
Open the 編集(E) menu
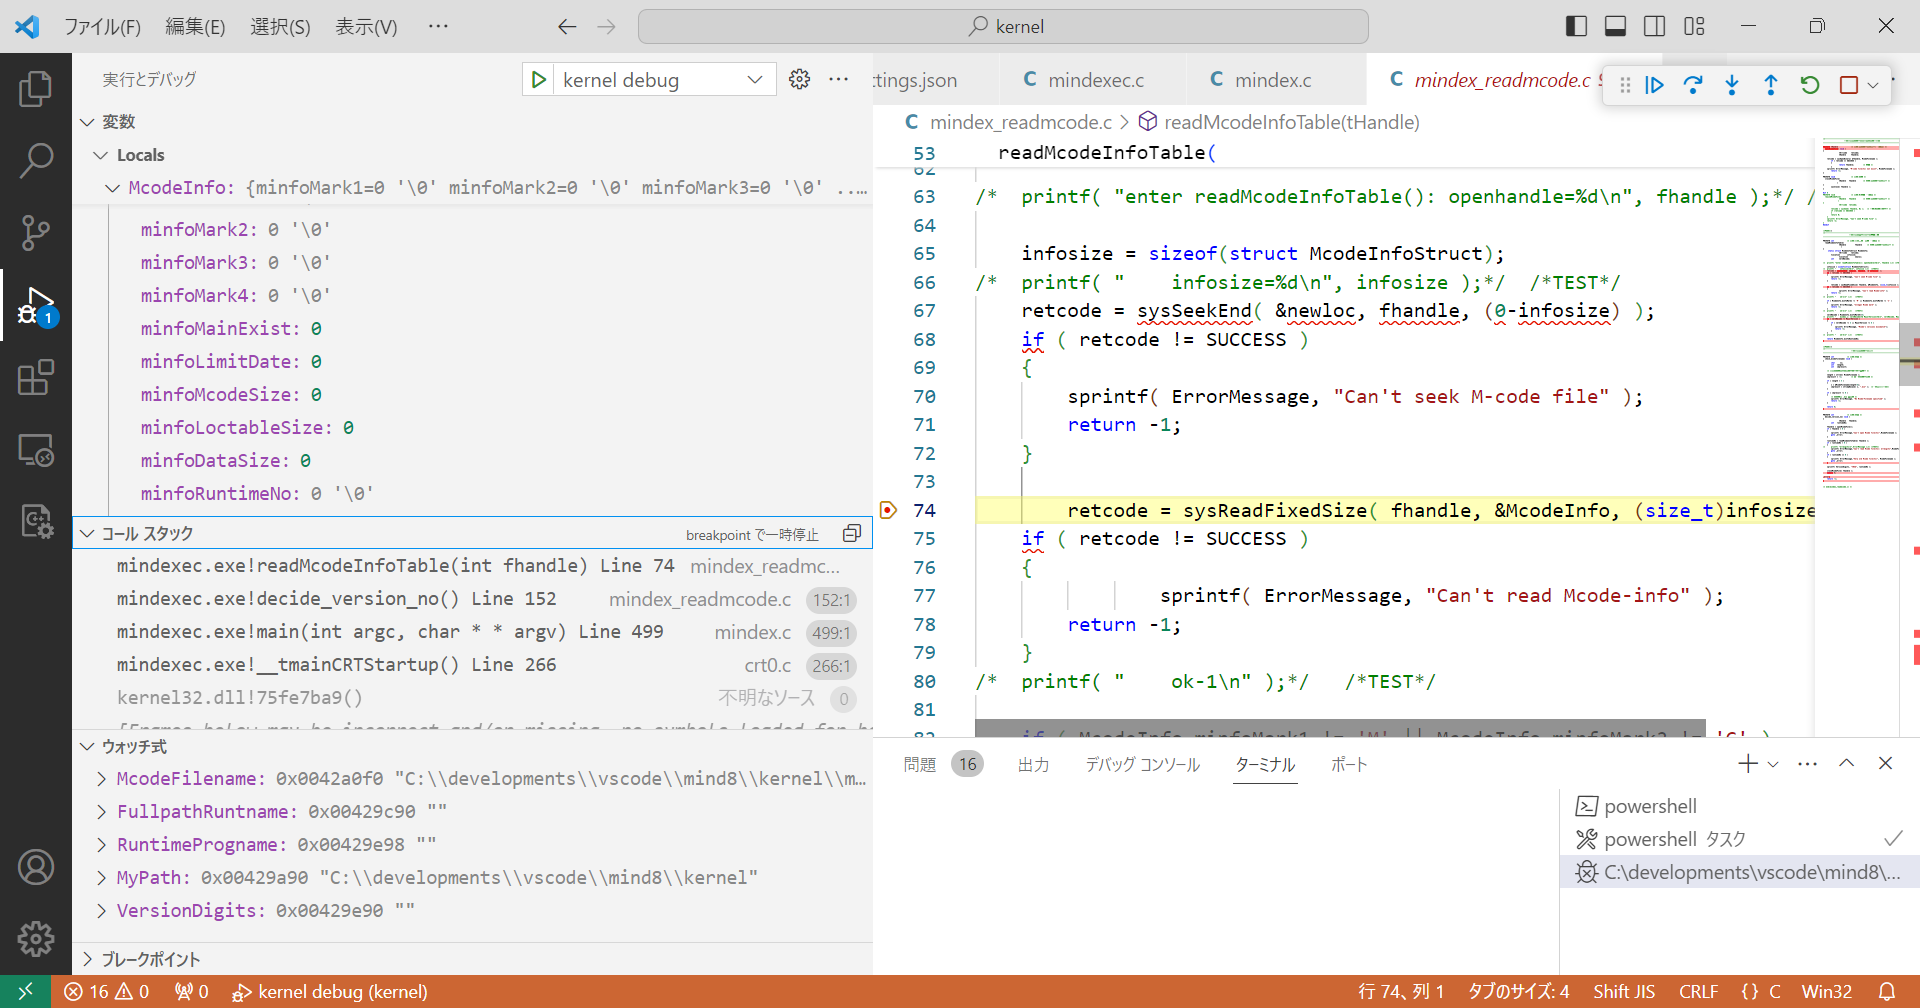point(195,27)
